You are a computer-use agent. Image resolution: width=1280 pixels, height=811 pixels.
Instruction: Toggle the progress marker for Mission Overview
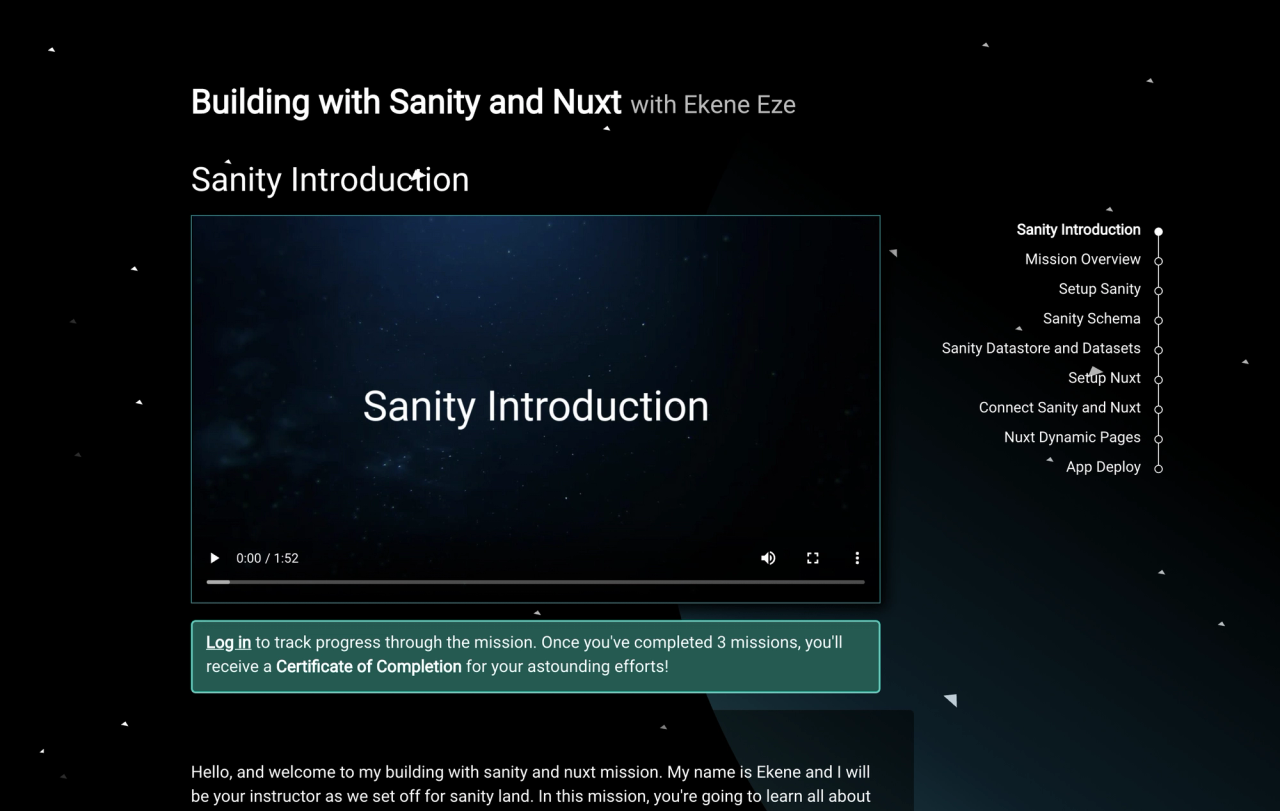[x=1158, y=260]
